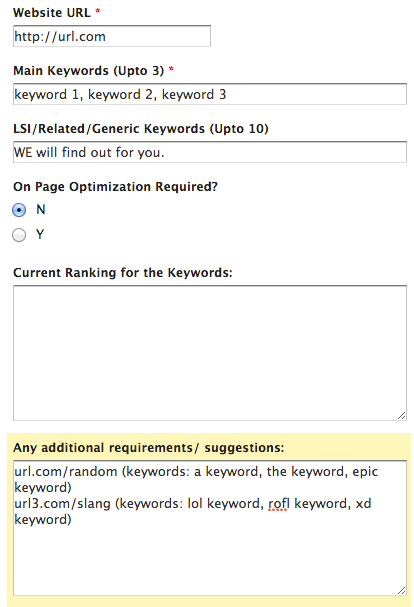Select the N radio button
414x607 pixels.
click(19, 210)
